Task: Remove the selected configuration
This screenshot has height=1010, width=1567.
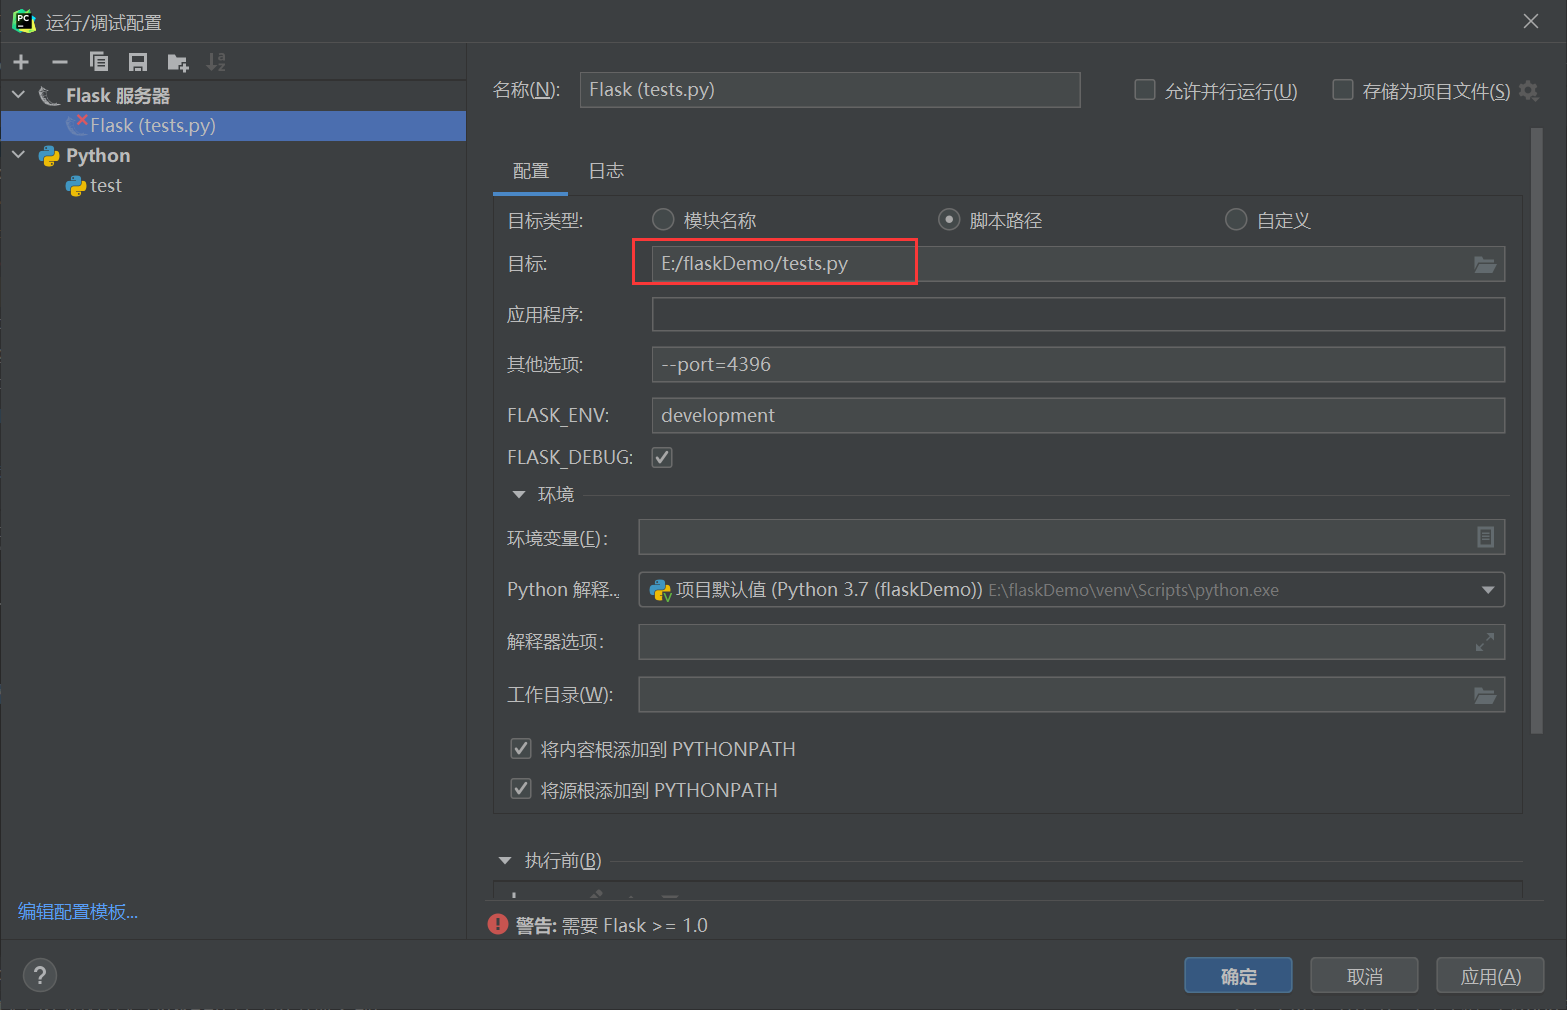Action: point(59,61)
